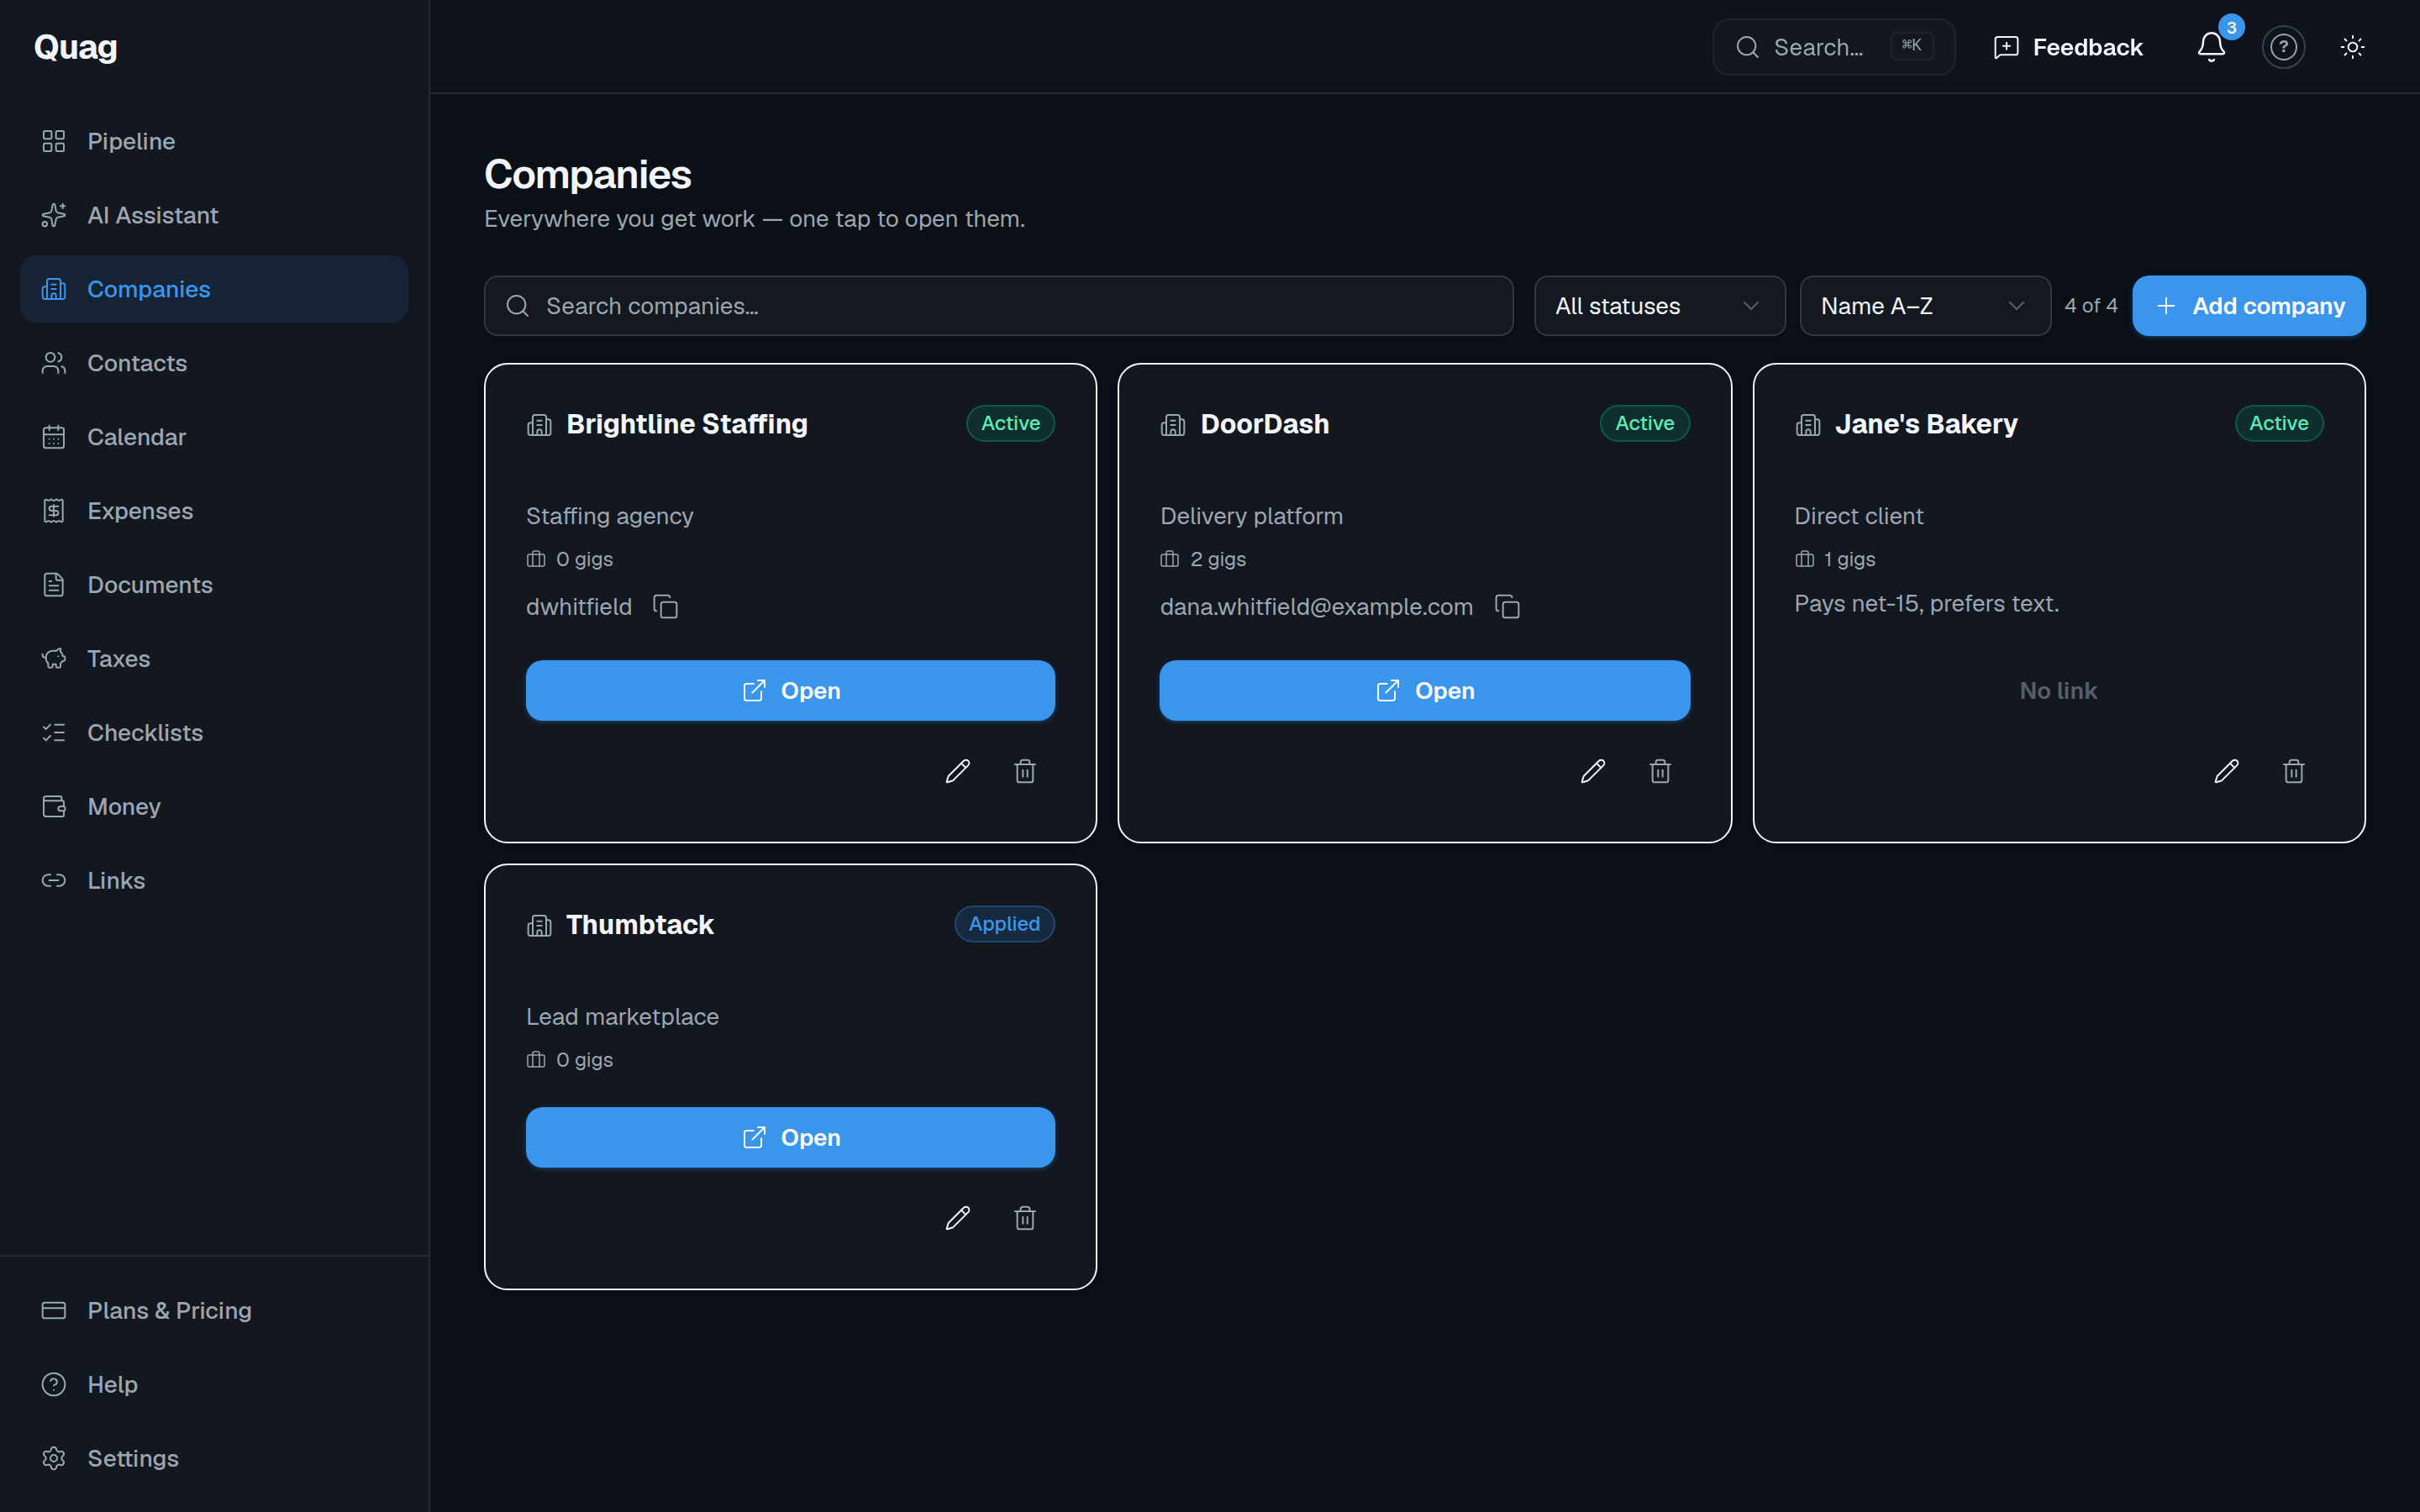Go to Contacts in the sidebar
Screen dimensions: 2420x1512
tap(214, 363)
